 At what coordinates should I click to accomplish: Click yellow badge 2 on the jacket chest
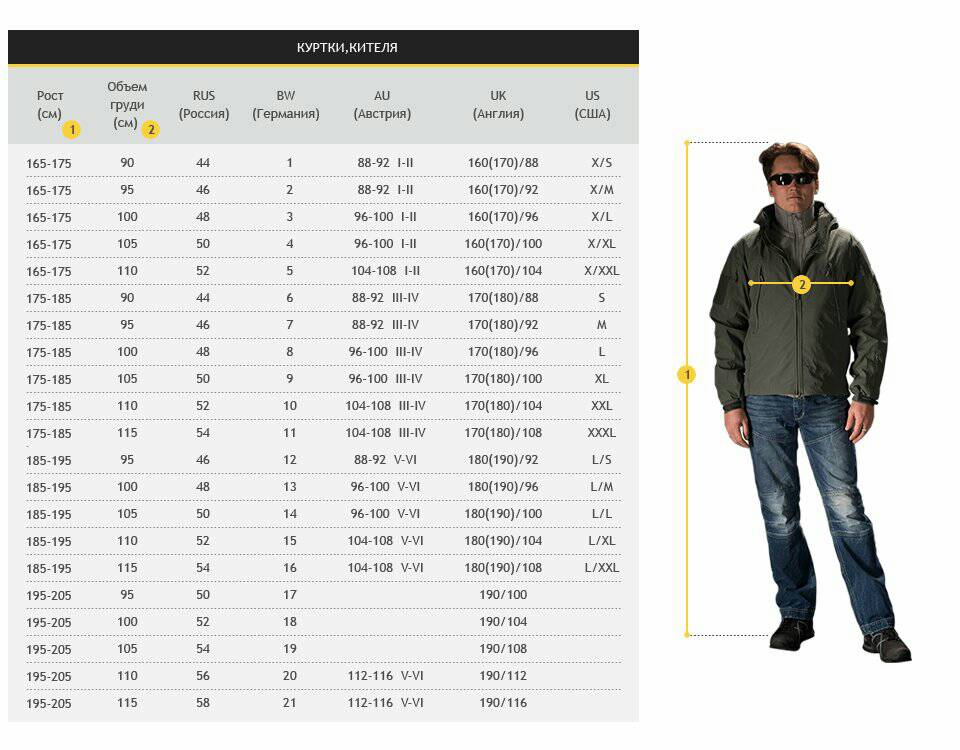point(801,284)
